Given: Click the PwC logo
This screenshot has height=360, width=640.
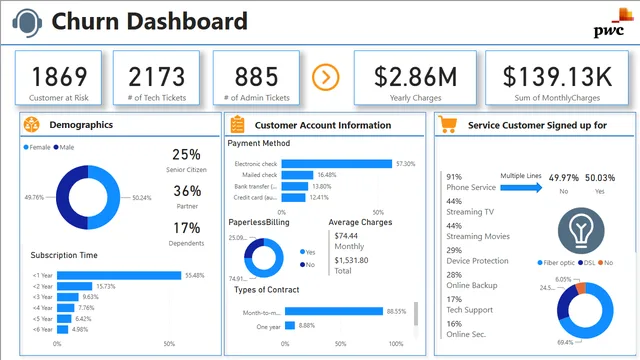Looking at the screenshot, I should pos(612,23).
